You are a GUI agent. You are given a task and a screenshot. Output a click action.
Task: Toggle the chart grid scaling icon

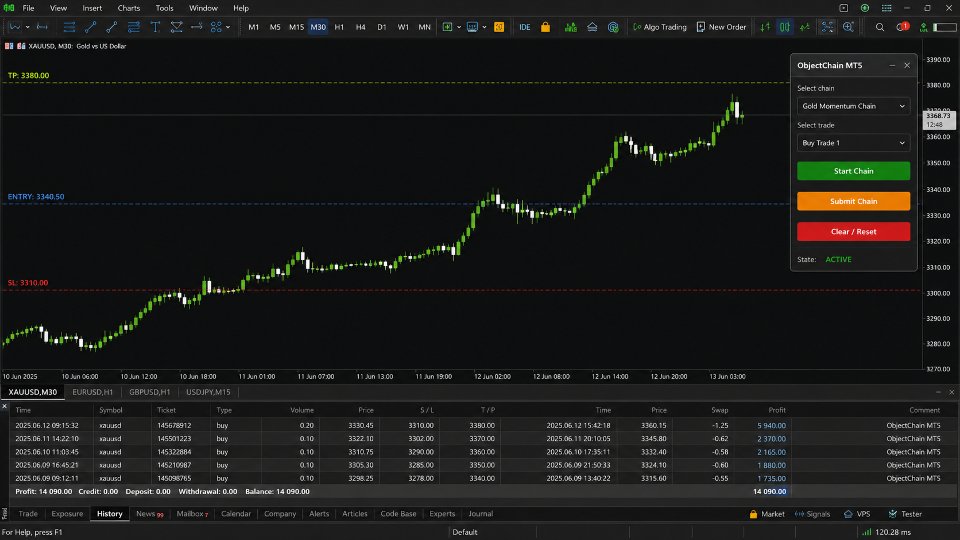(827, 27)
